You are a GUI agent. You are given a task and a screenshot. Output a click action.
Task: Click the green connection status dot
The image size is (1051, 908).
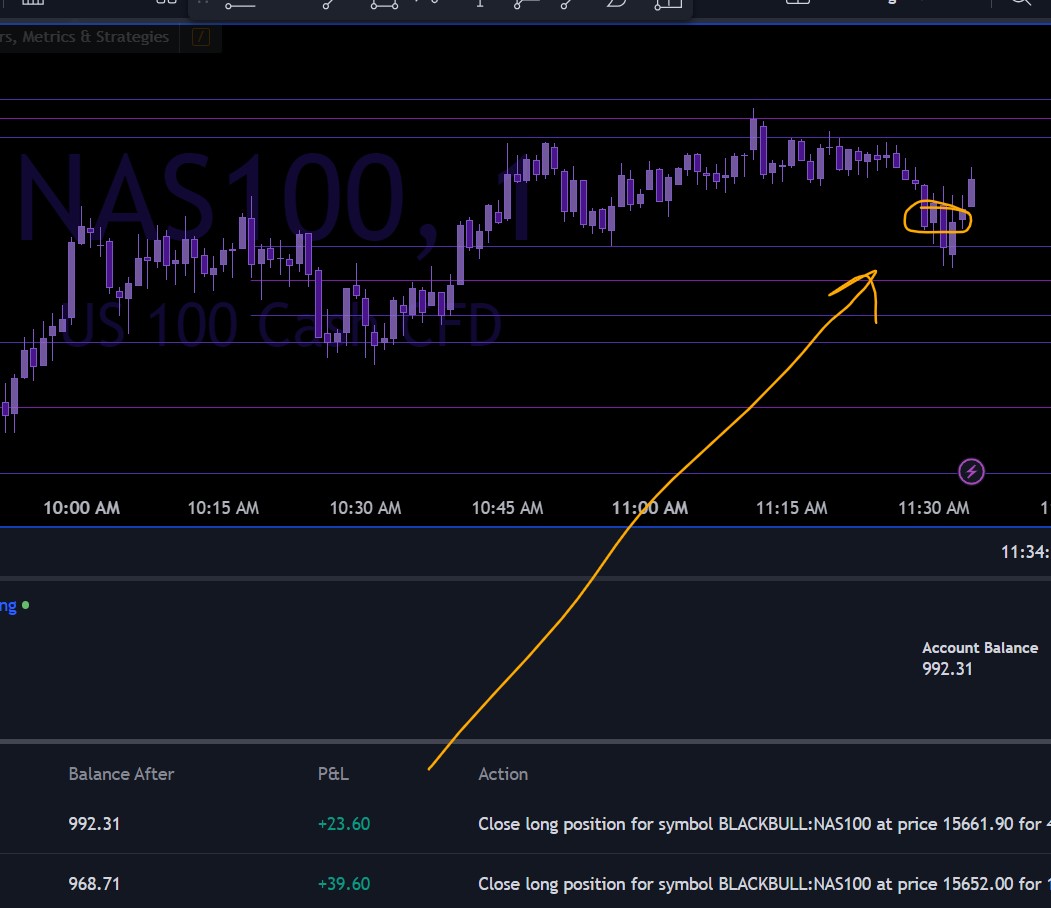pyautogui.click(x=25, y=605)
